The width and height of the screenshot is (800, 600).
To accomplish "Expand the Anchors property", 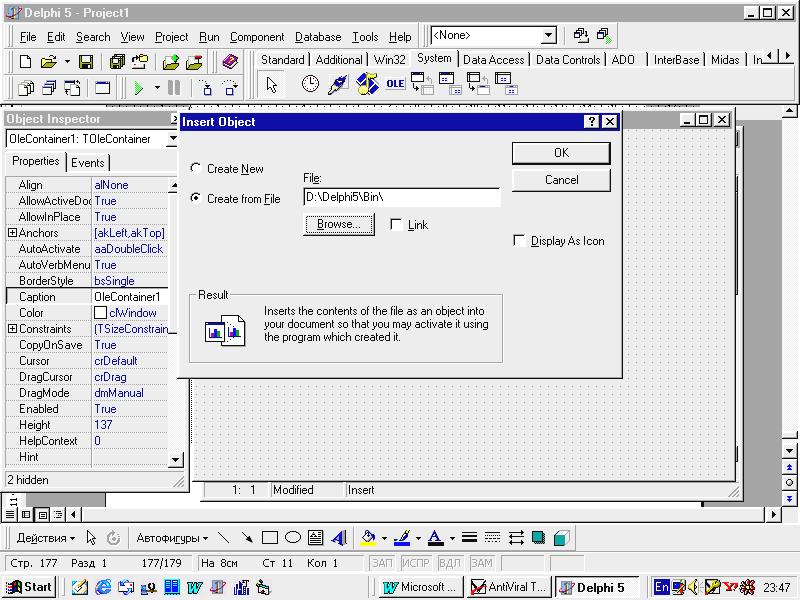I will [12, 233].
